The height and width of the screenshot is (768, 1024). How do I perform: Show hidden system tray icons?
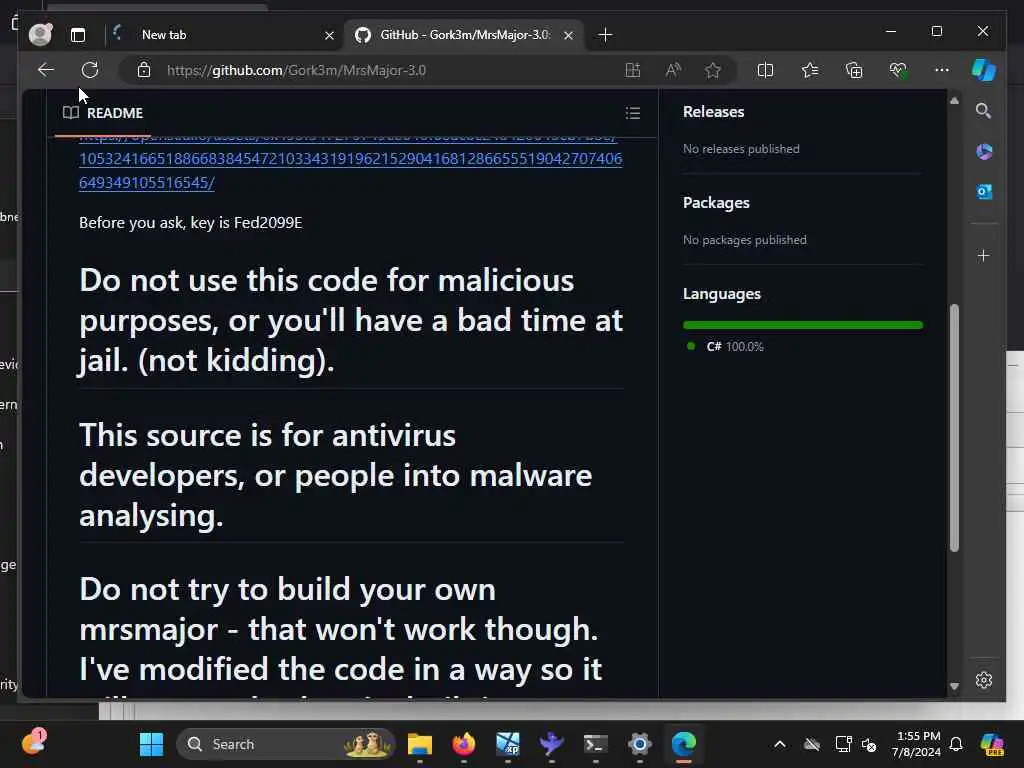[780, 744]
